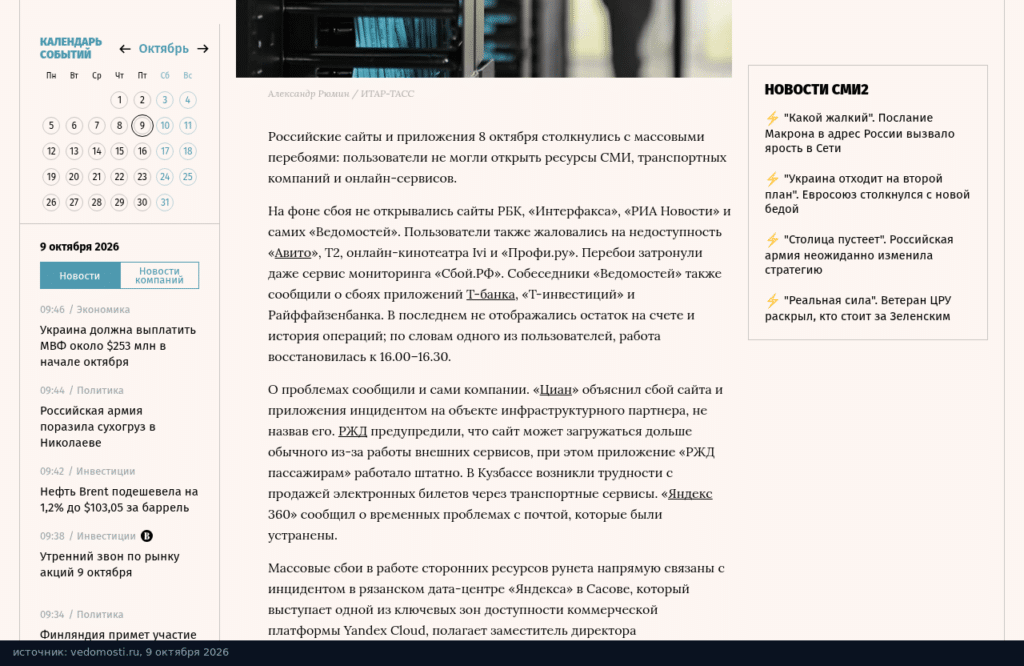Image resolution: width=1024 pixels, height=666 pixels.
Task: Click the Экономика category label at 09:46
Action: (103, 309)
